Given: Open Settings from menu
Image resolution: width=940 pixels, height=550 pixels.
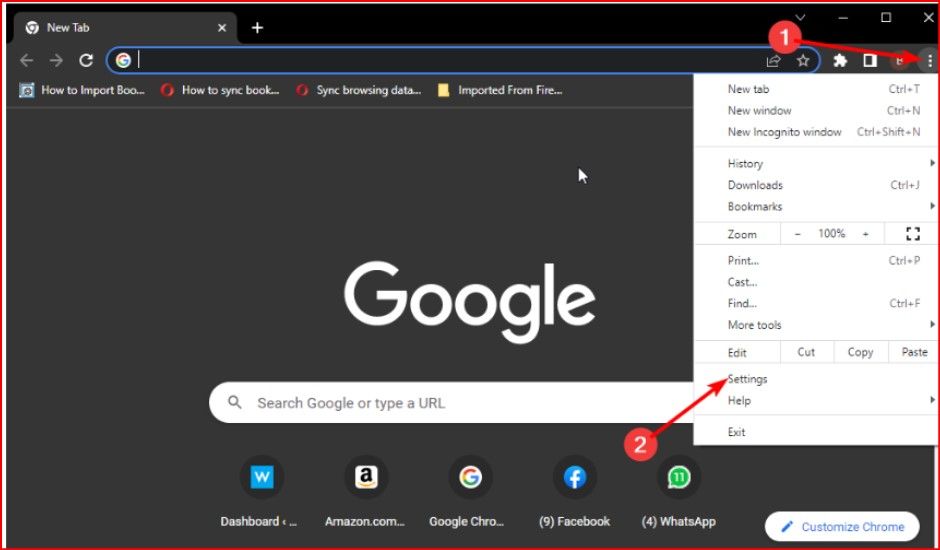Looking at the screenshot, I should [x=815, y=379].
